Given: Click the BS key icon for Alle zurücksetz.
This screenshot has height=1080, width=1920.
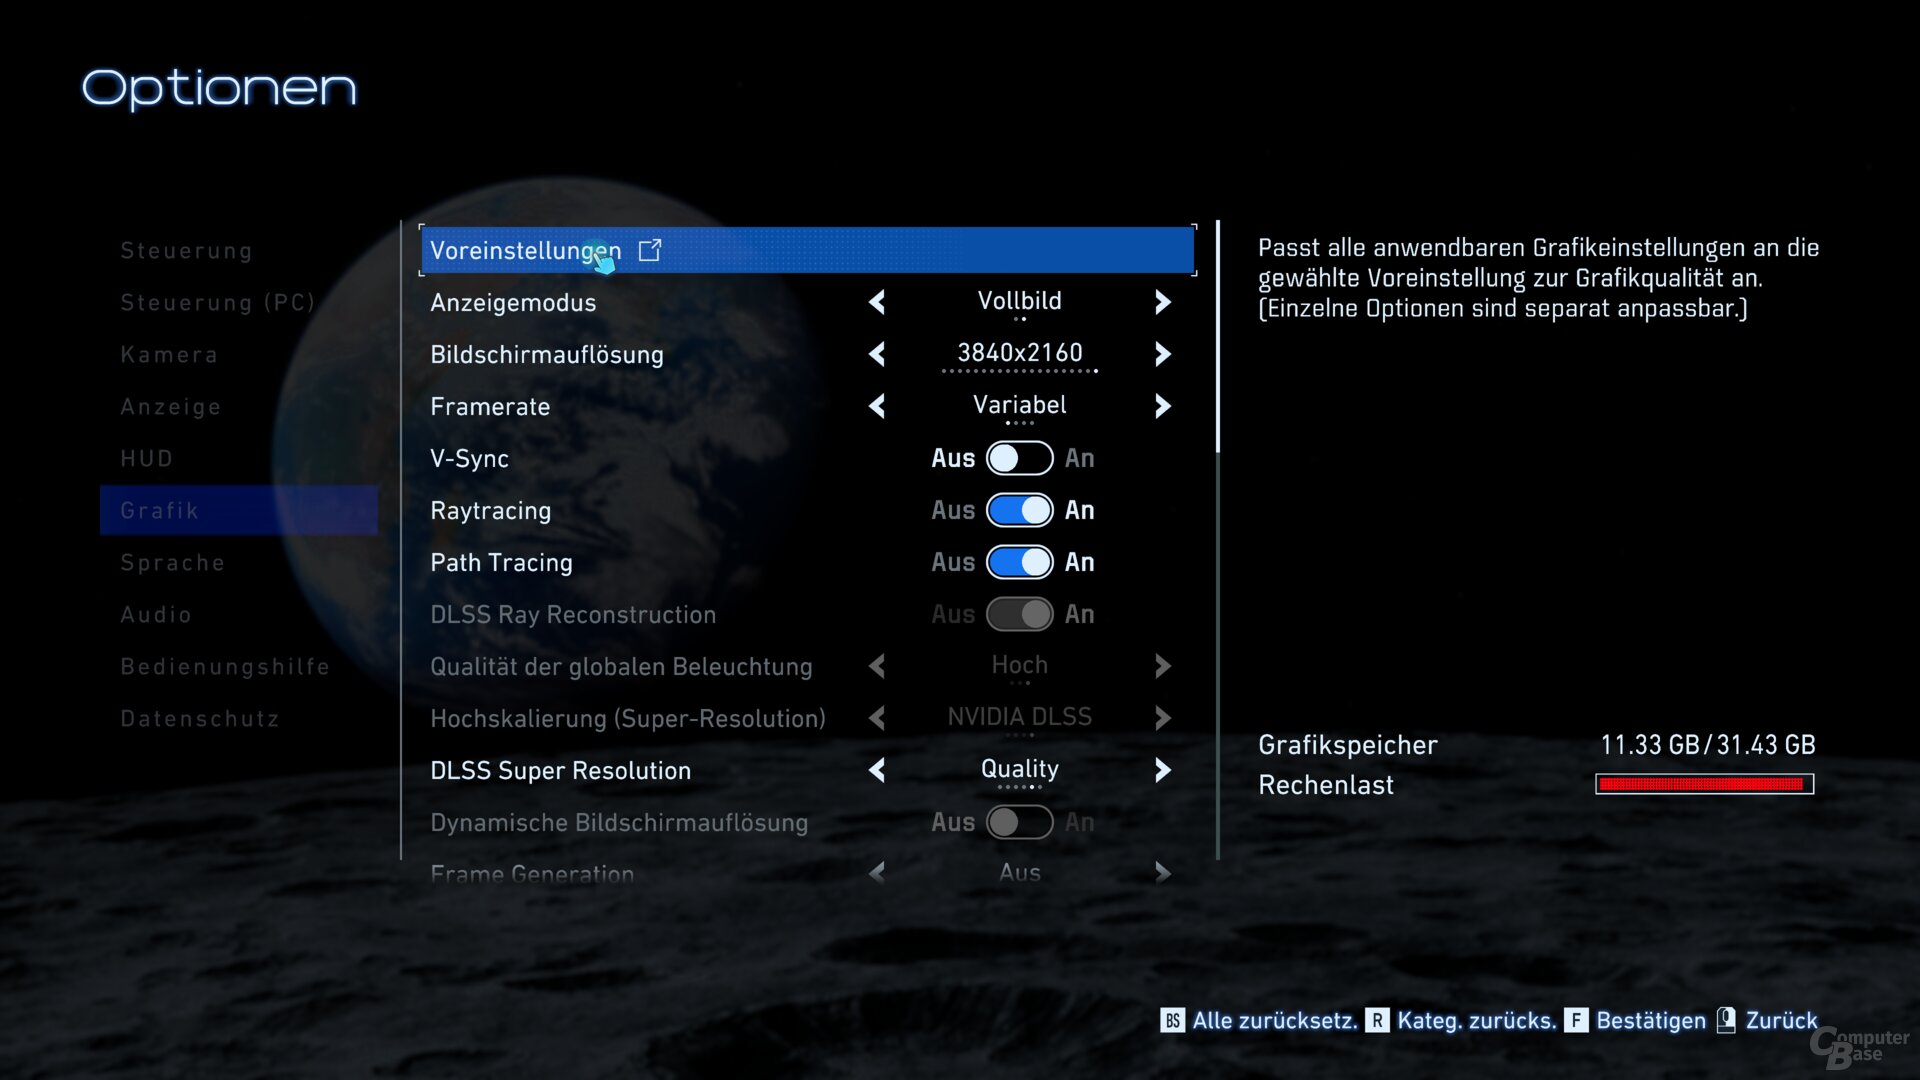Looking at the screenshot, I should 1172,1020.
